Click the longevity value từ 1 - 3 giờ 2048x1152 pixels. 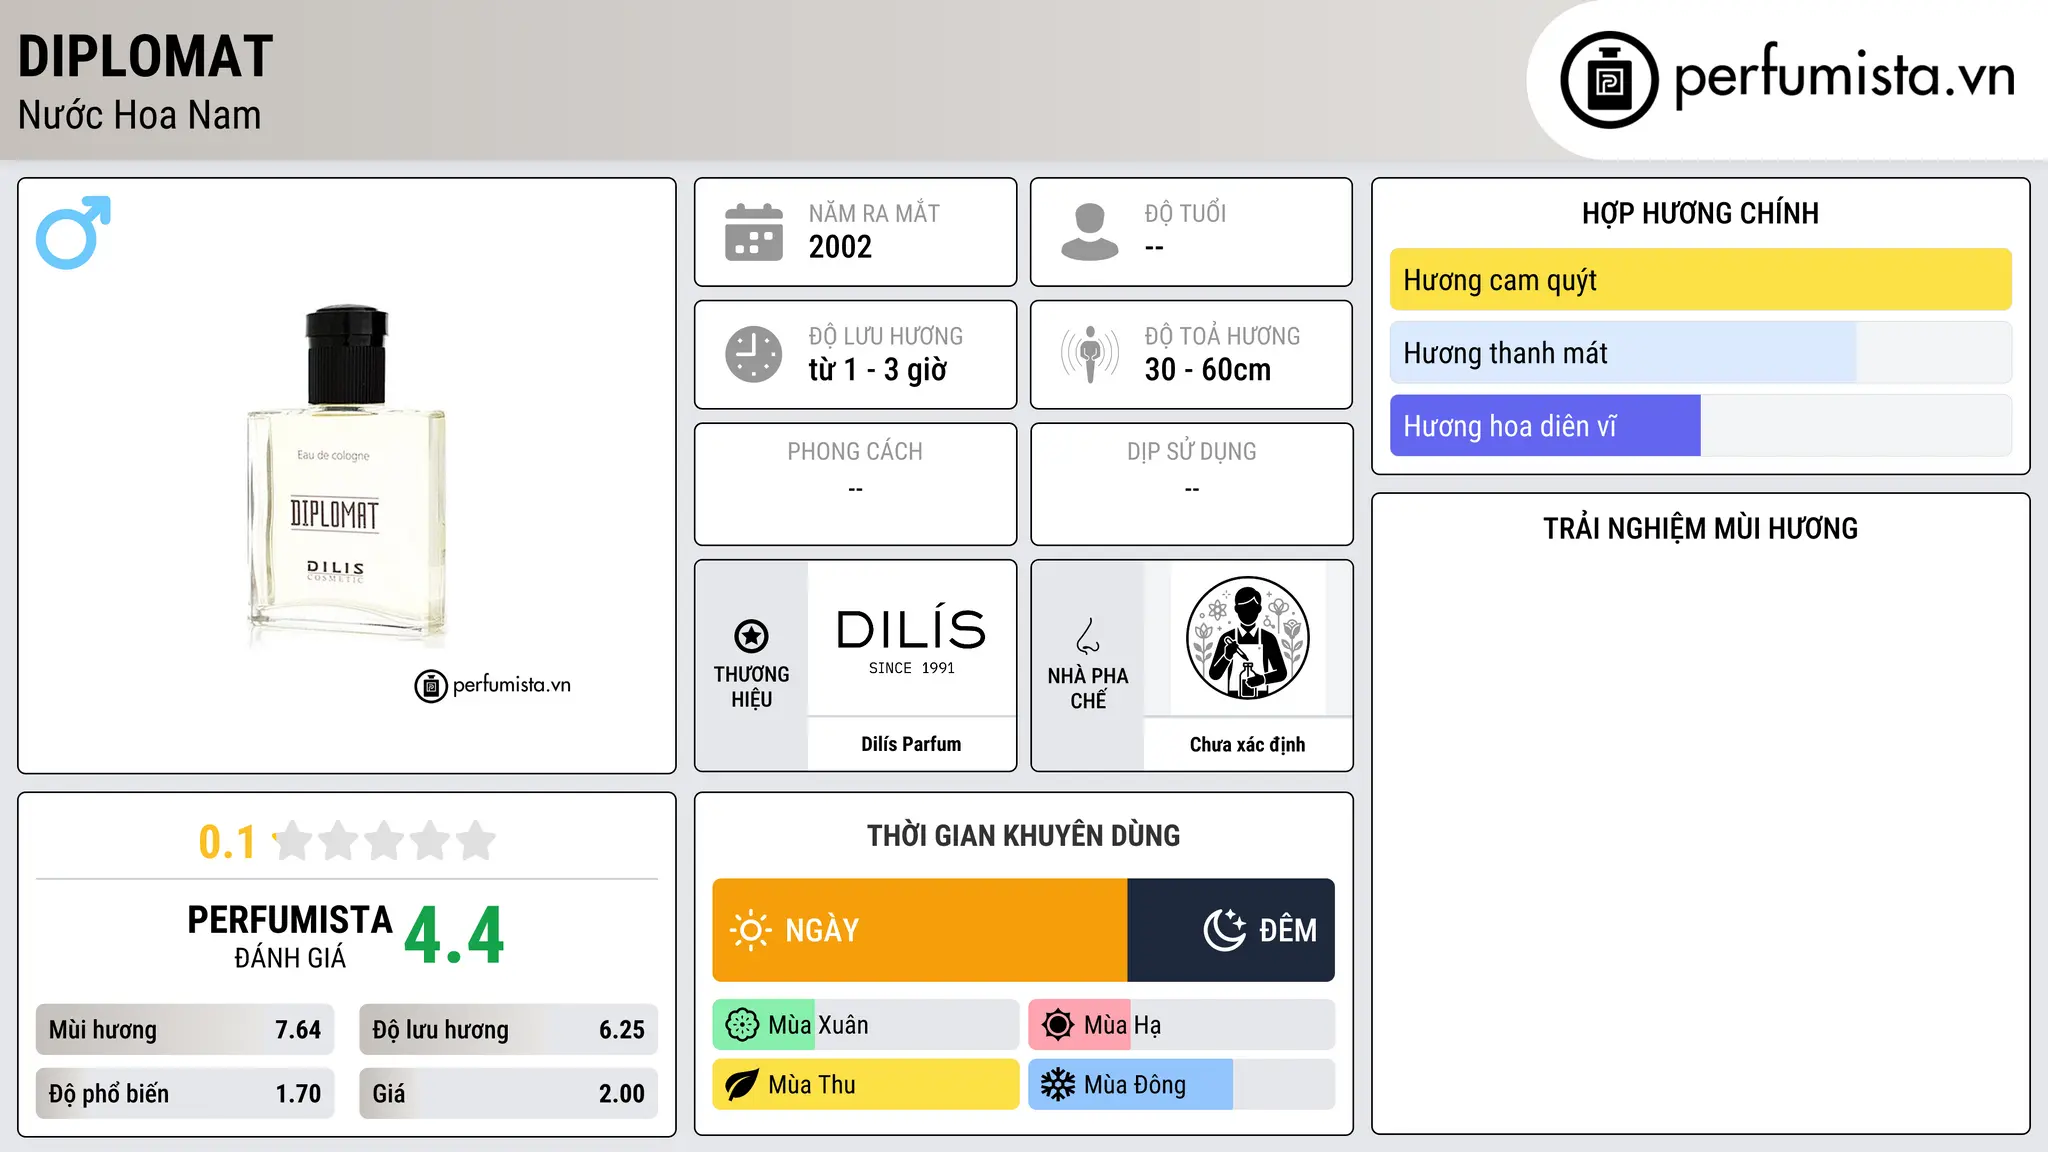(x=877, y=370)
